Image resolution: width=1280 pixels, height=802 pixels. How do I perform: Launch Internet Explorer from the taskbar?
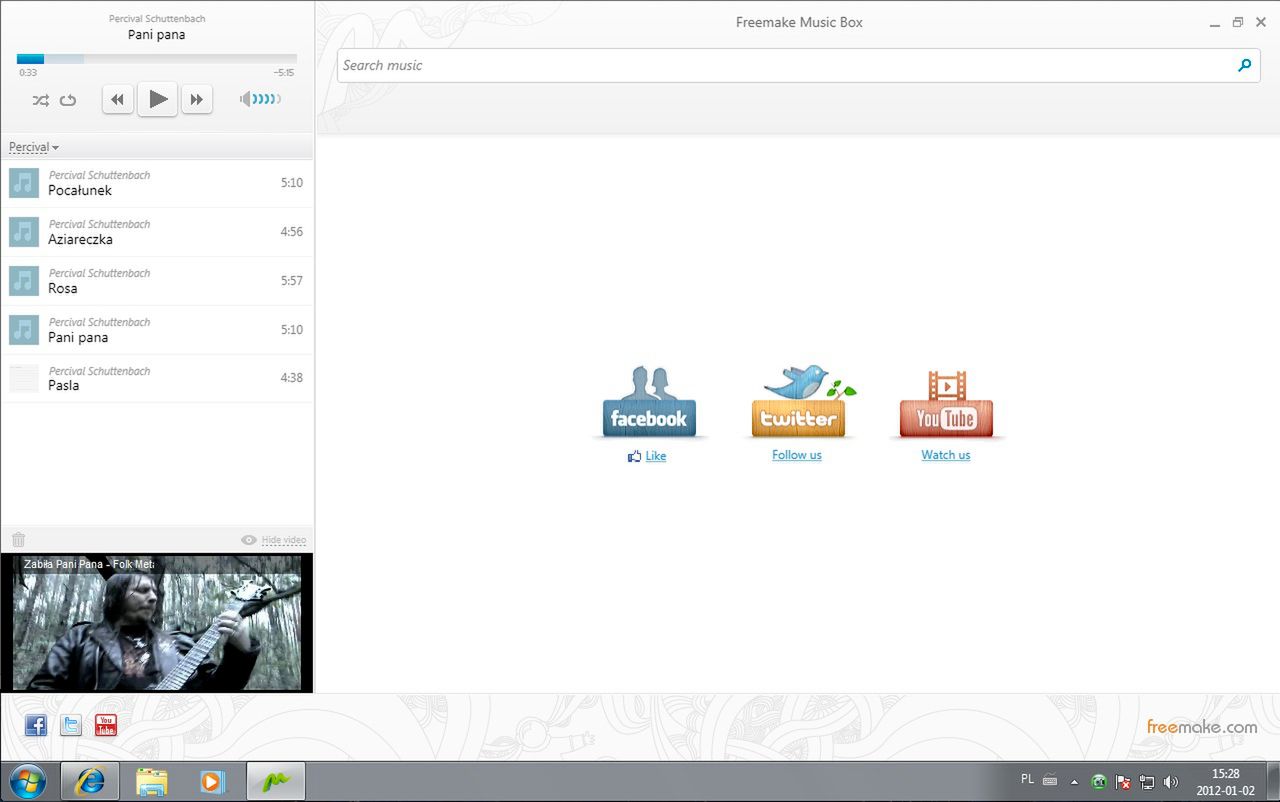click(x=90, y=781)
